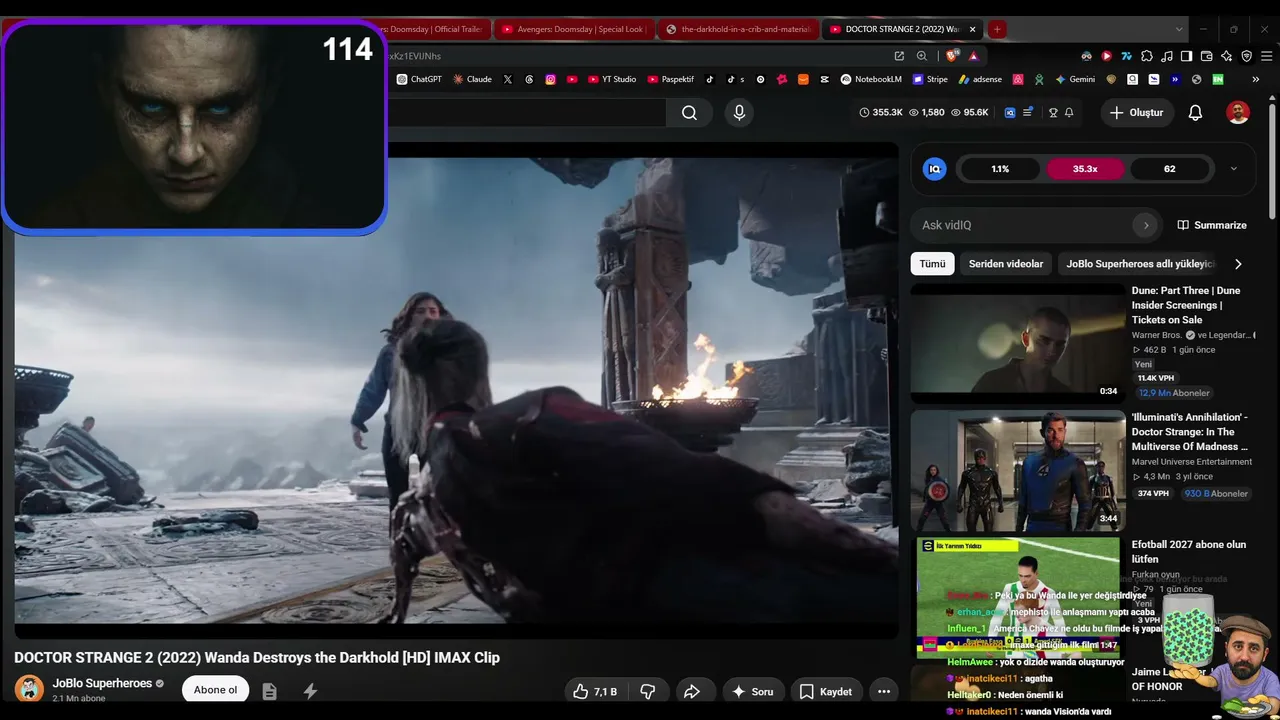Screen dimensions: 1280x720
Task: Open a new browser tab with plus
Action: pos(997,29)
